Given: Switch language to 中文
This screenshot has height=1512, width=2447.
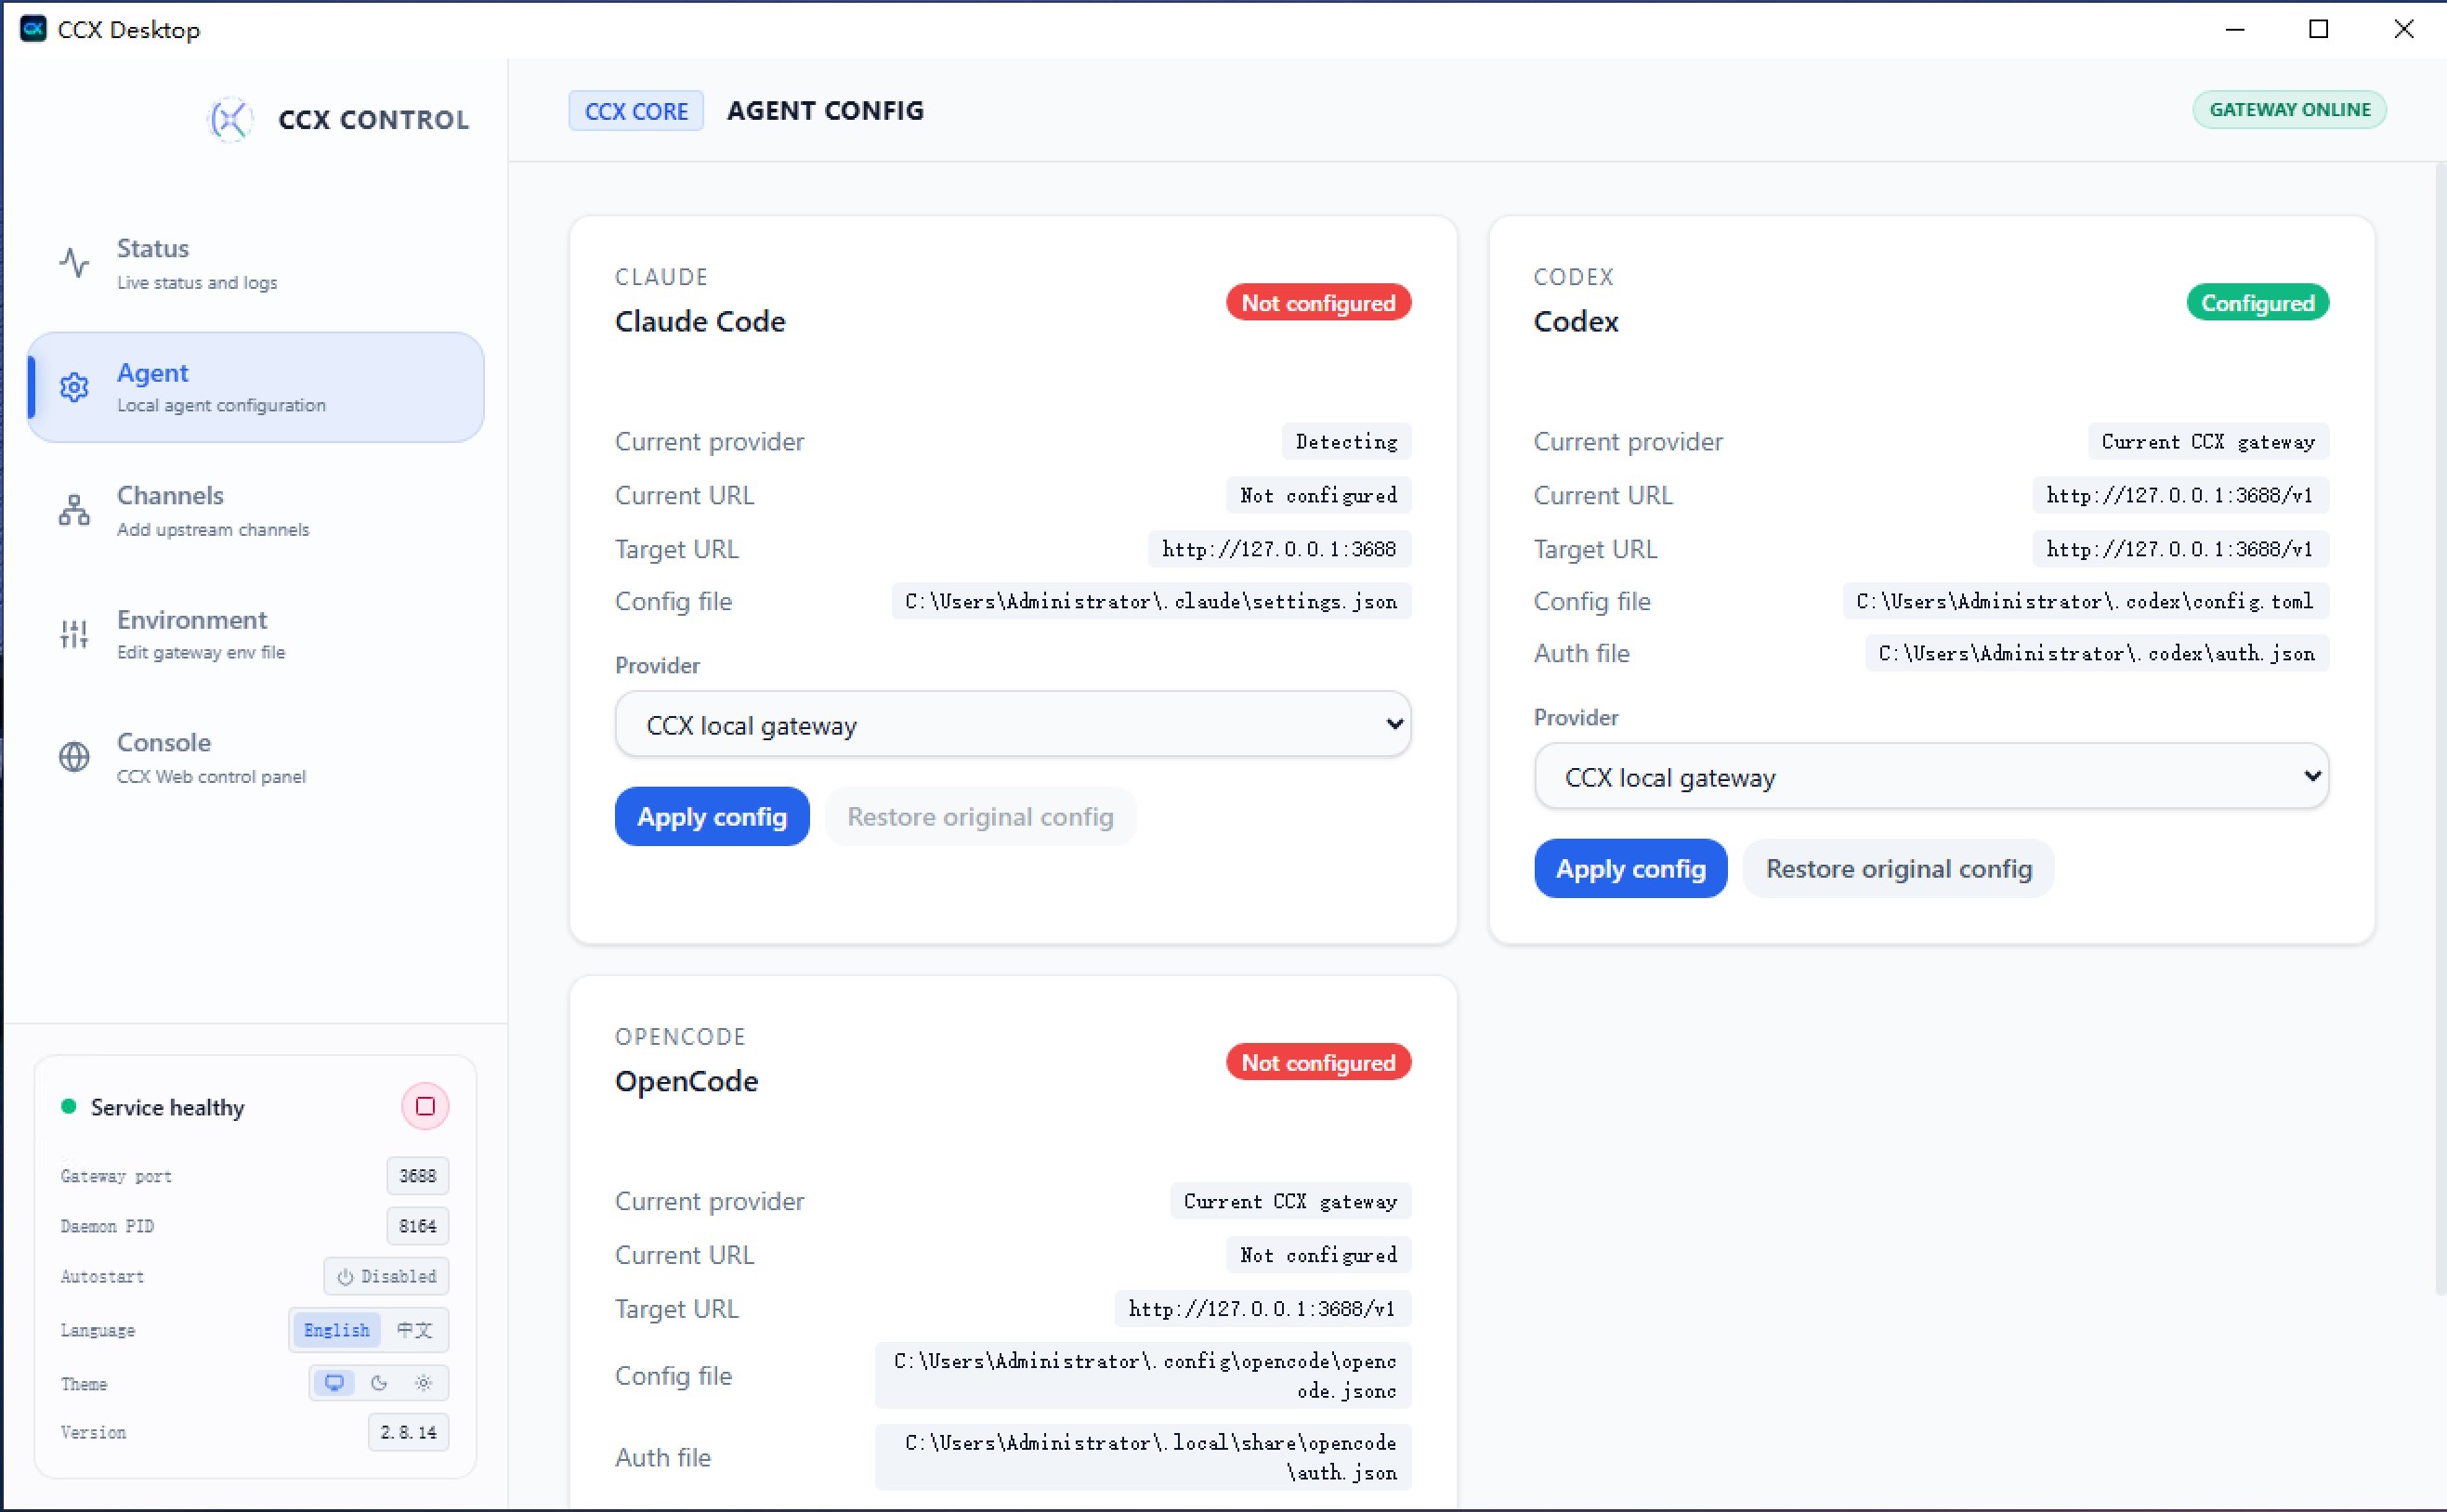Looking at the screenshot, I should [414, 1330].
